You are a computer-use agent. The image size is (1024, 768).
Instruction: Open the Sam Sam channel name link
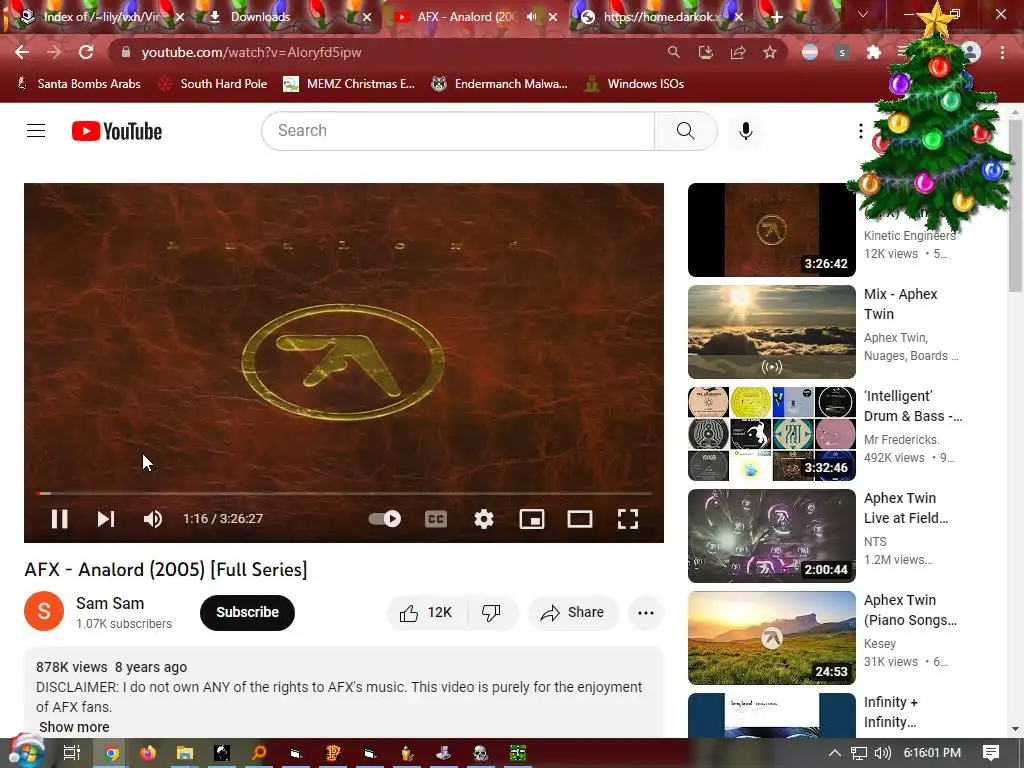[x=110, y=603]
